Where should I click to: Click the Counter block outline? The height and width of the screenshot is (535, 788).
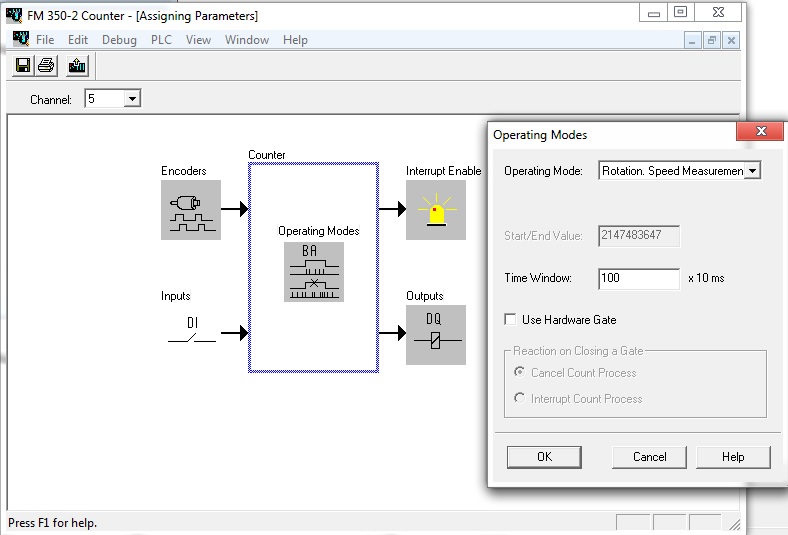point(313,267)
